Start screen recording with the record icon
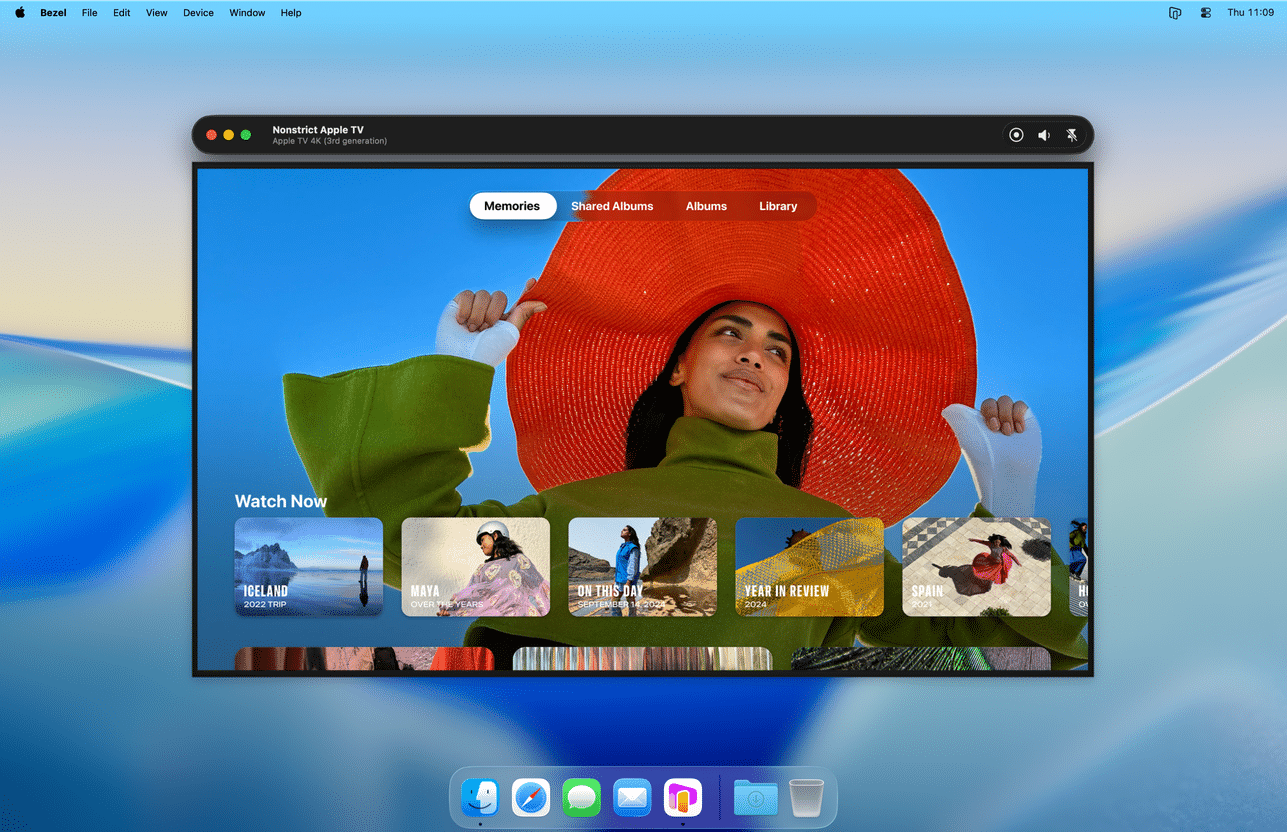This screenshot has height=832, width=1287. pos(1016,135)
